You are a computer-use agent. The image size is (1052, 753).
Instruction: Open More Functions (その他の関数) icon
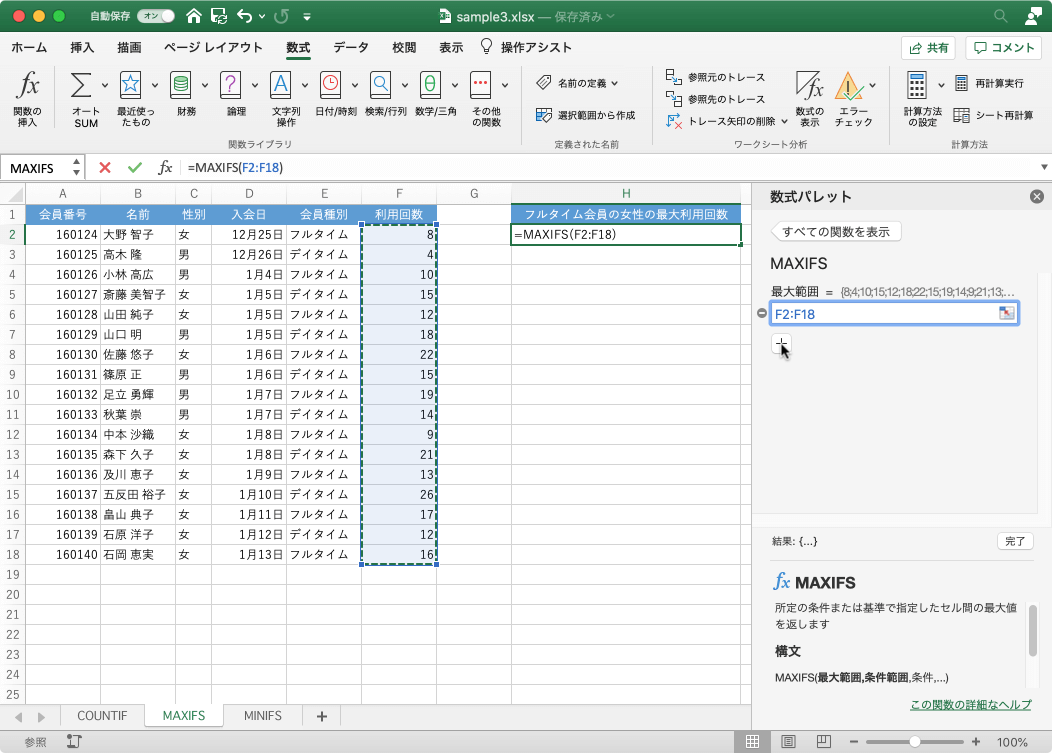point(480,85)
